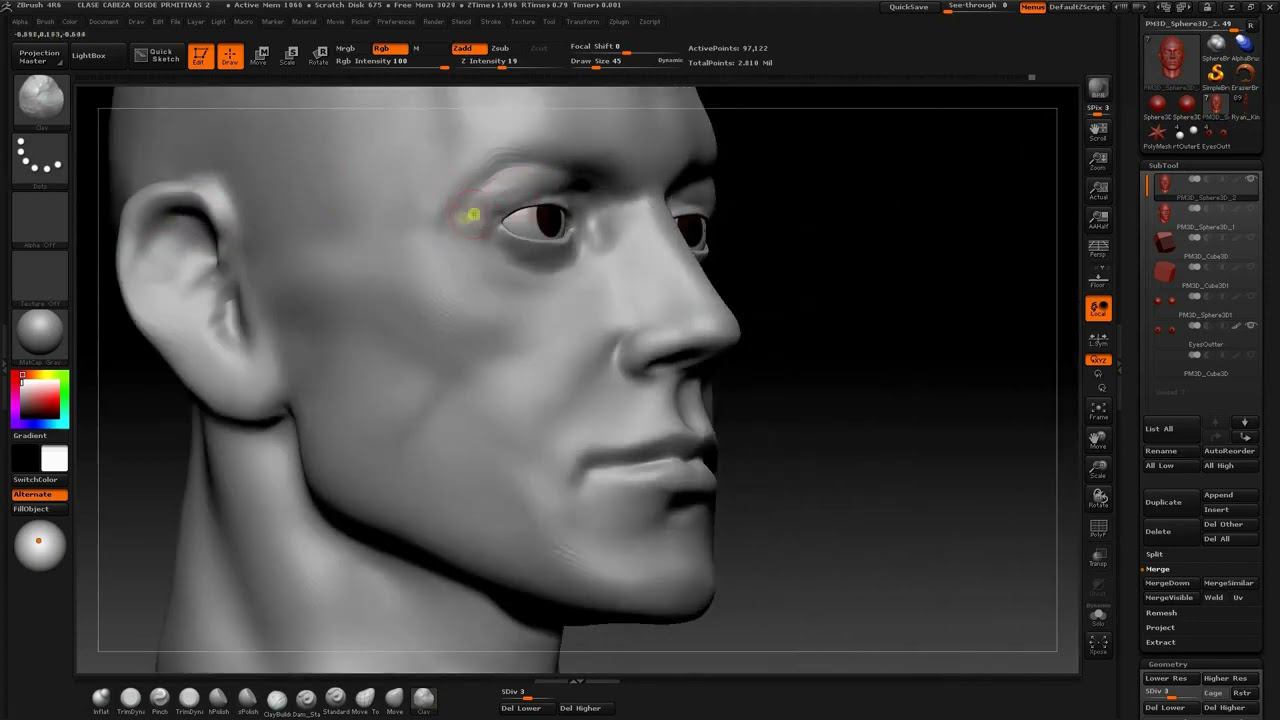Open the Brush menu

pos(45,21)
